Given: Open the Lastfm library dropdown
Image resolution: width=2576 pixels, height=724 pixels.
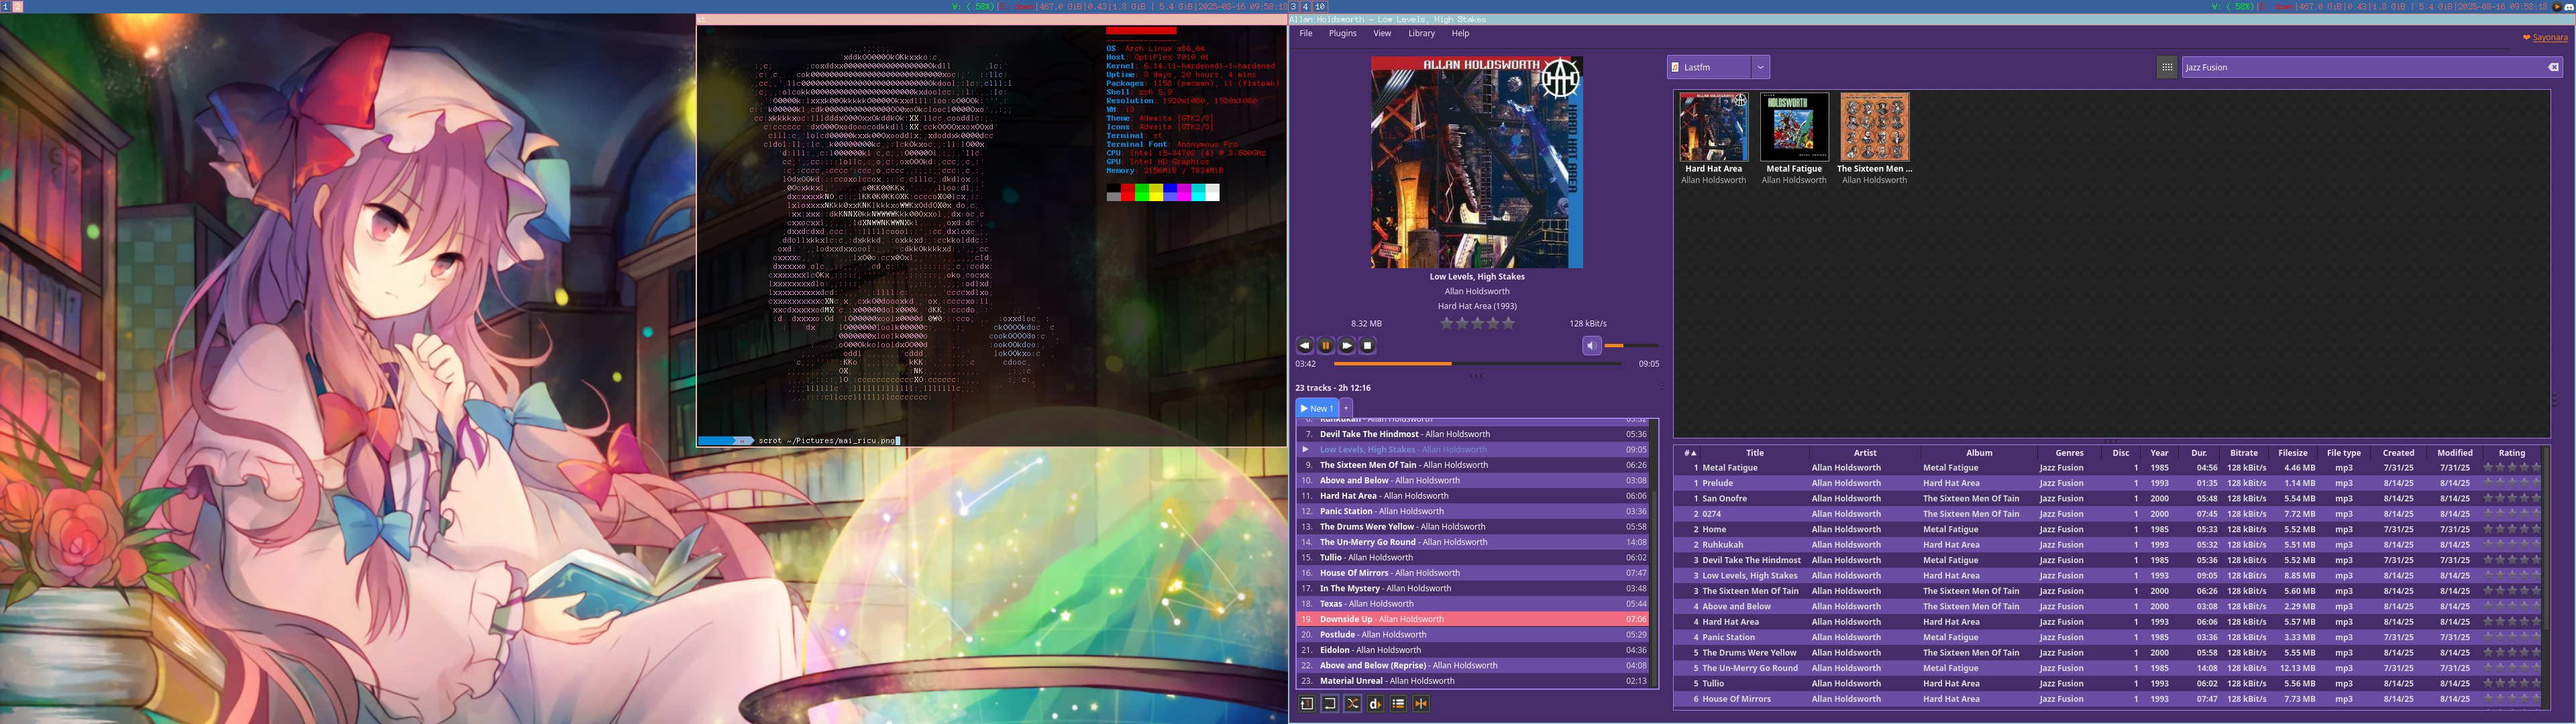Looking at the screenshot, I should (x=1760, y=67).
